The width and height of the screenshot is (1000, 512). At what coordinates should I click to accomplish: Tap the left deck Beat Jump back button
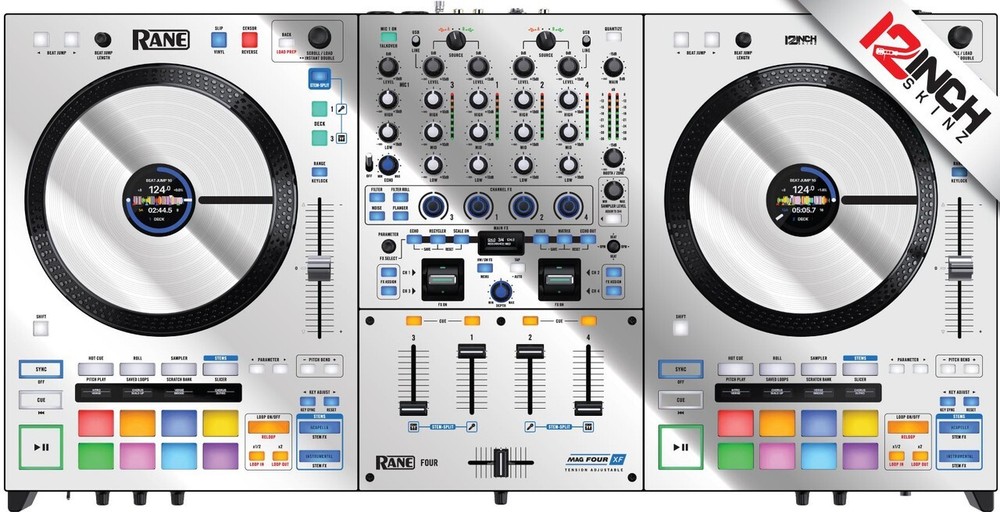[41, 40]
